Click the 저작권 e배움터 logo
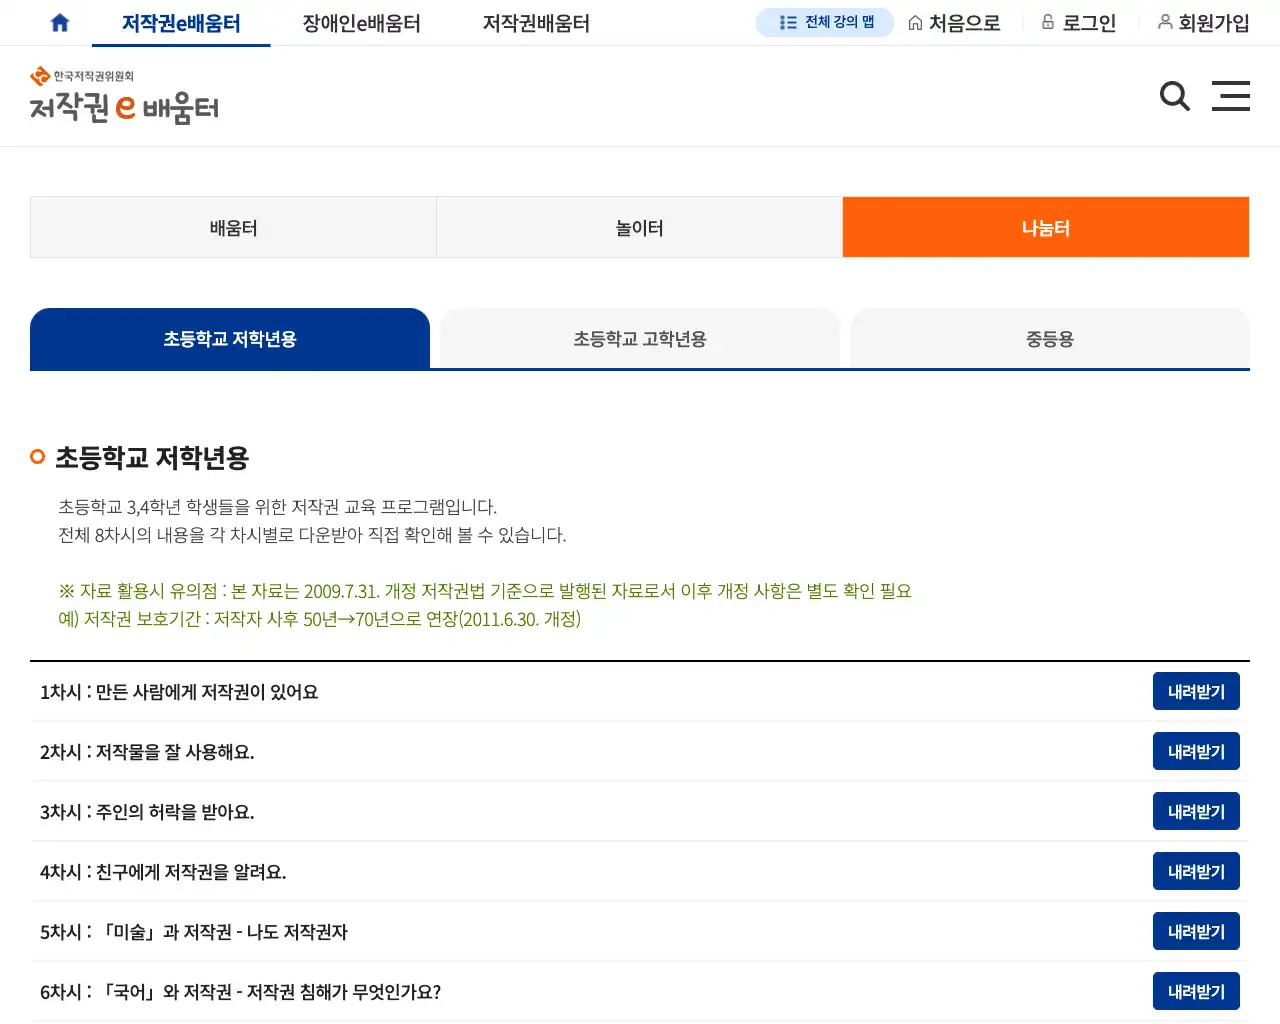1280x1024 pixels. tap(124, 96)
